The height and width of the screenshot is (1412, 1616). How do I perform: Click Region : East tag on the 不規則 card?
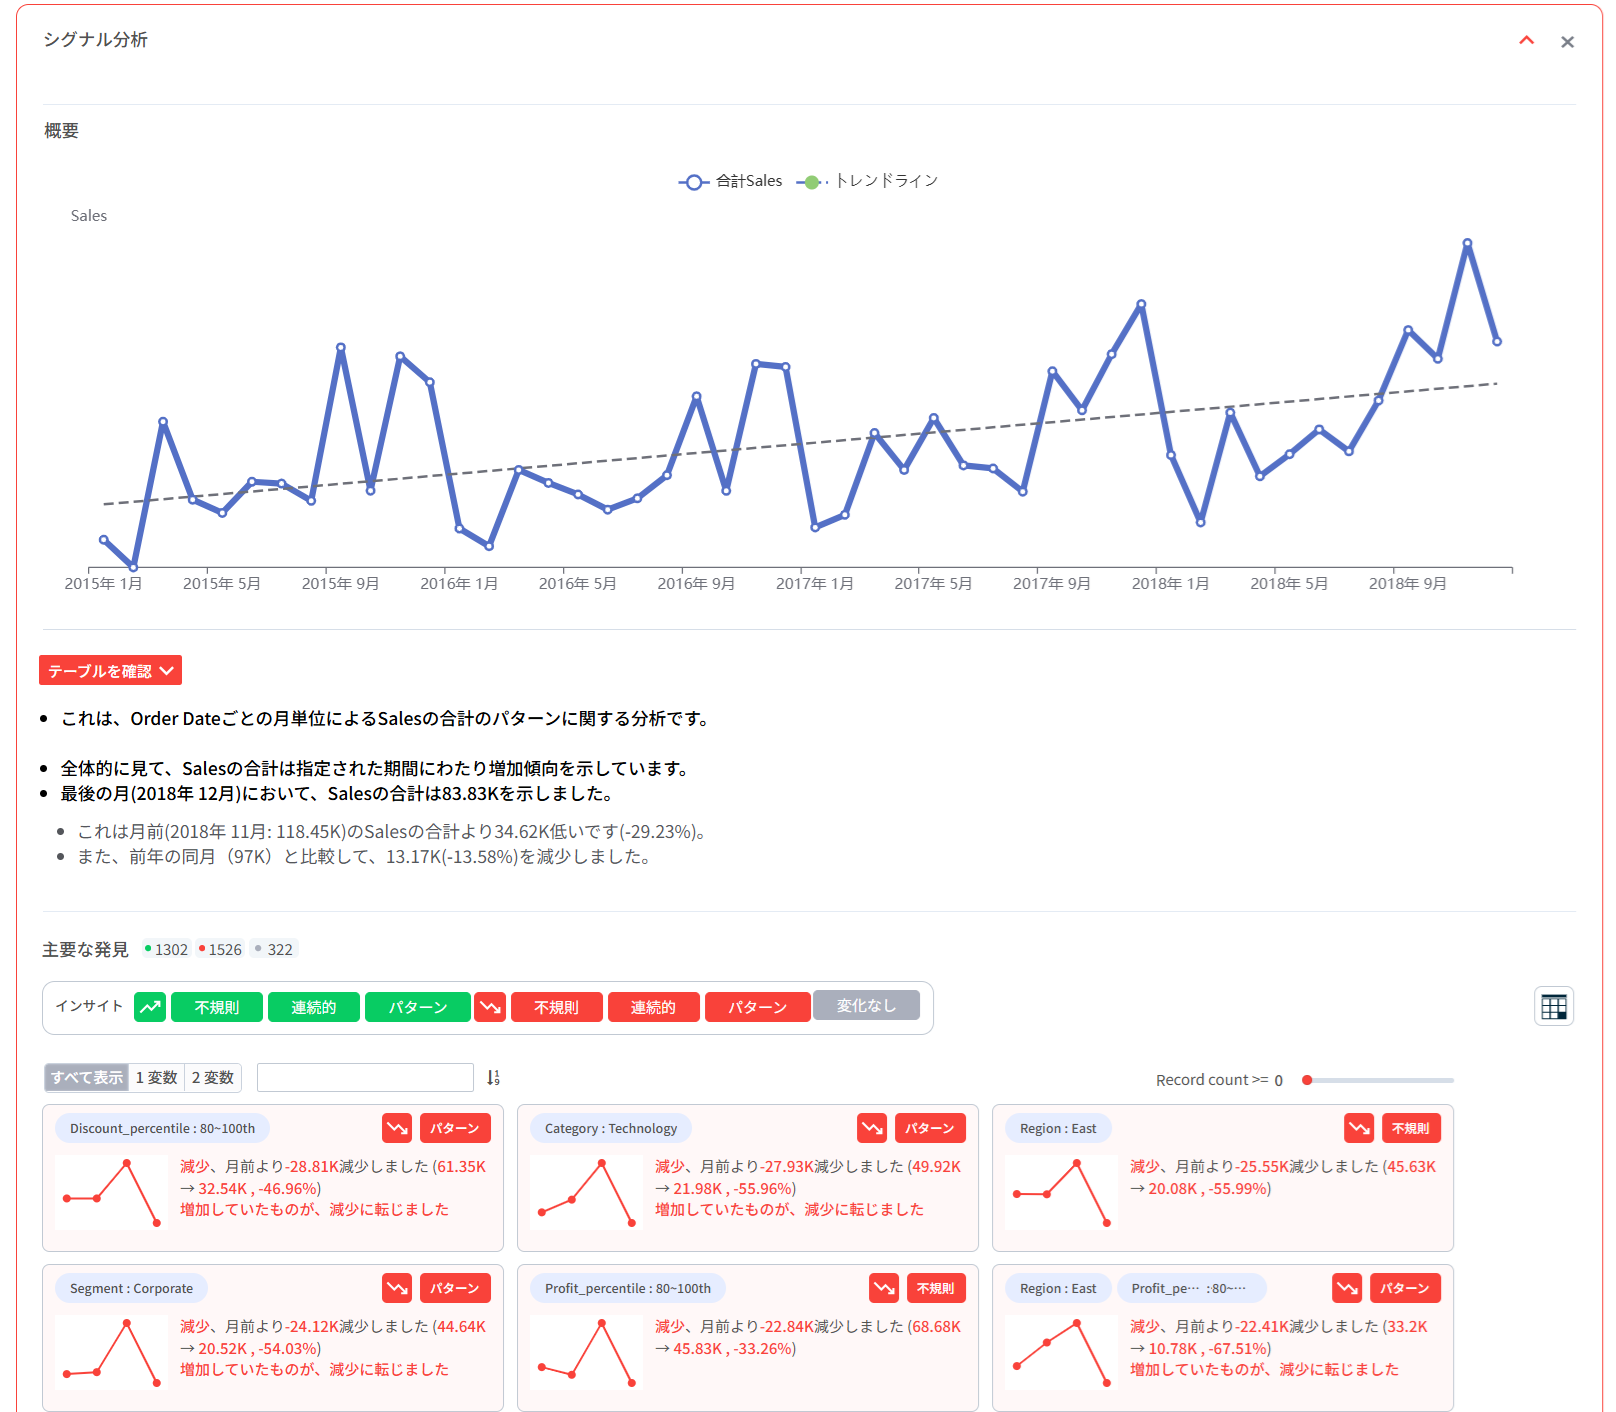point(1058,1128)
